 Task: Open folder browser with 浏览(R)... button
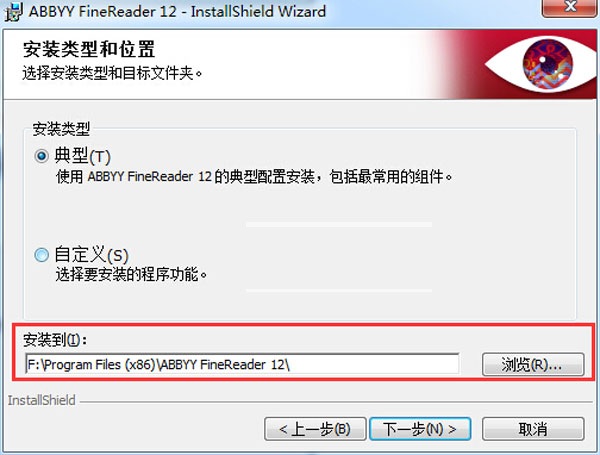(533, 364)
